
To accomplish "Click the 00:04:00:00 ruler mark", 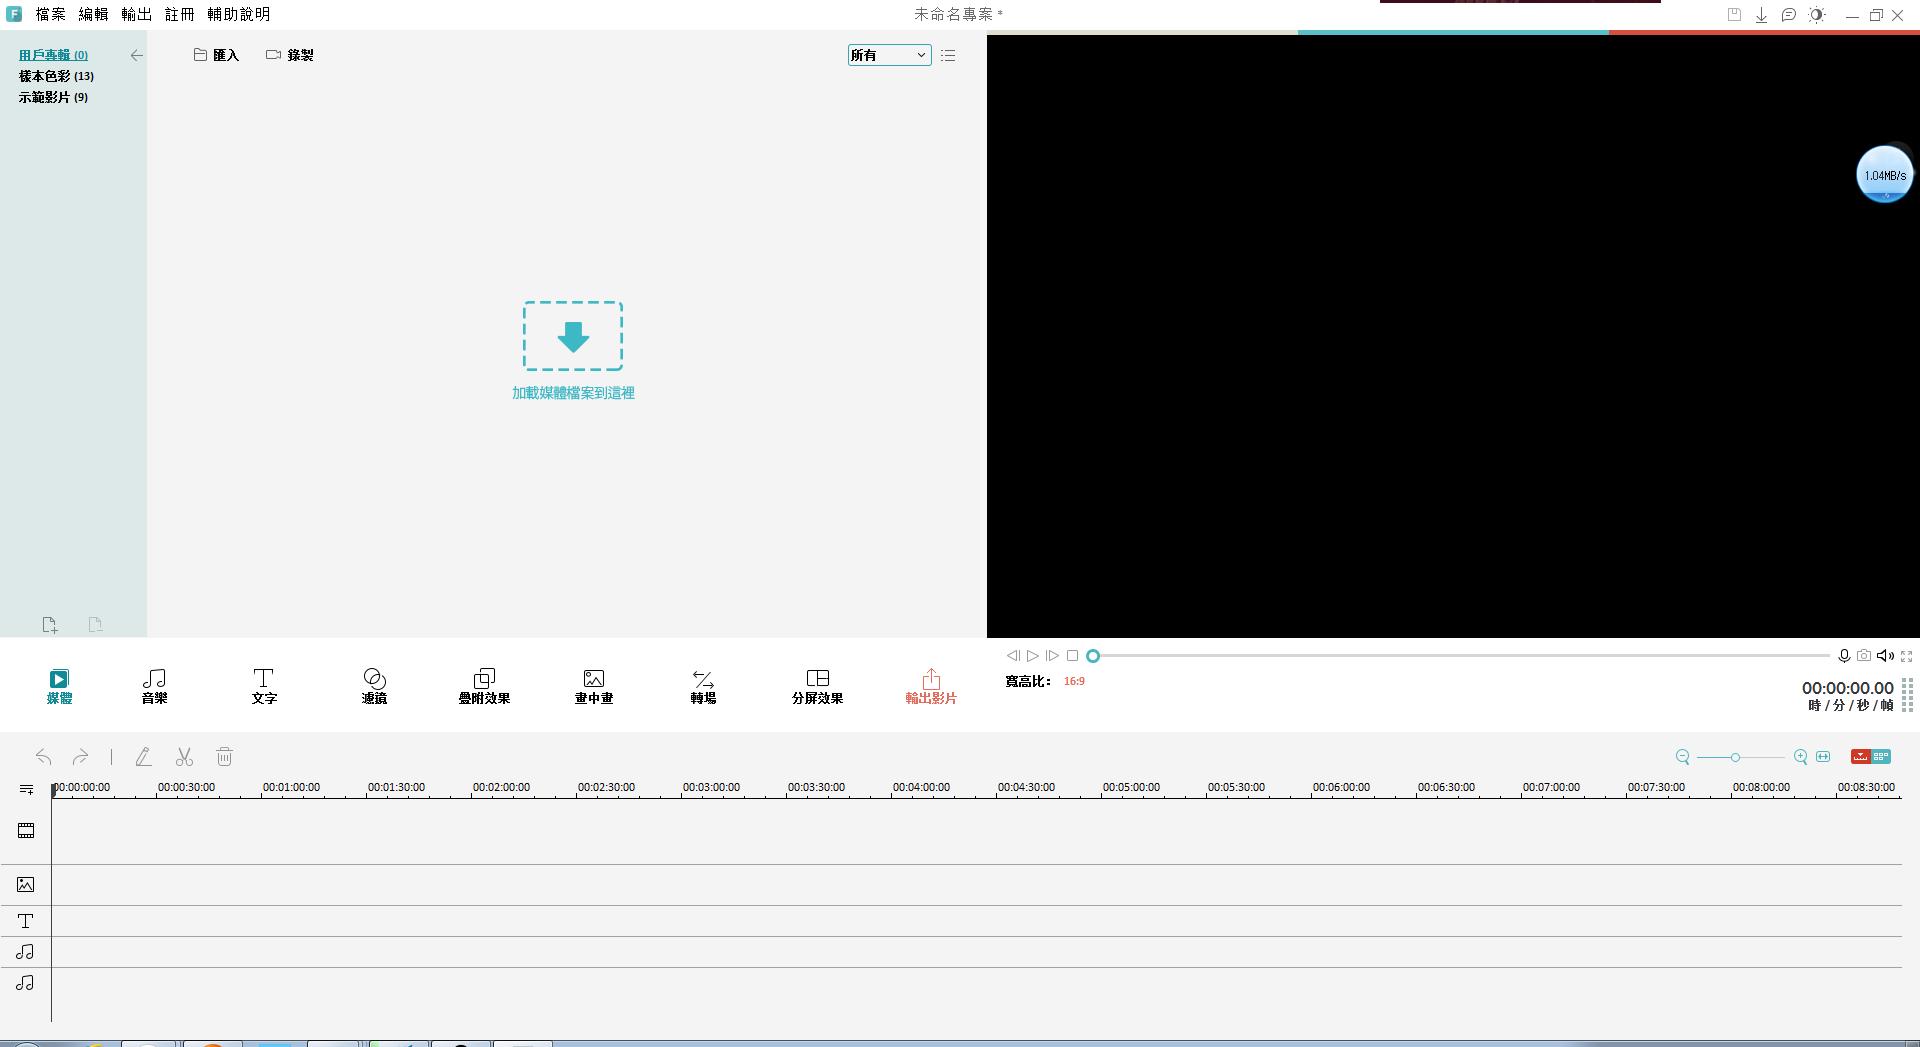I will tap(921, 787).
